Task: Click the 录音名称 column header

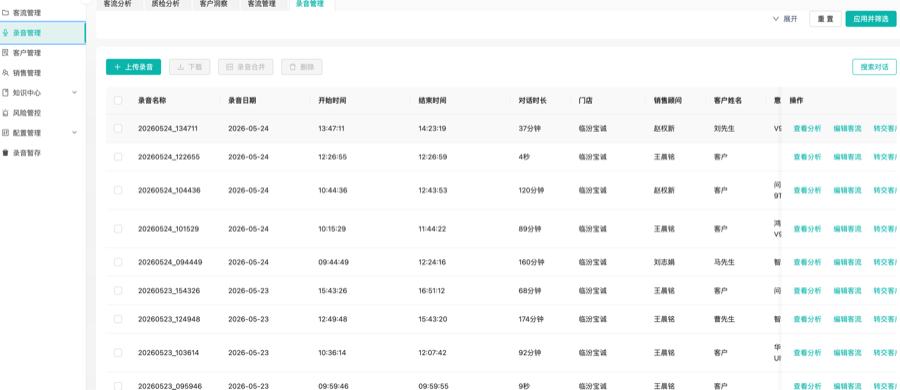Action: coord(152,101)
